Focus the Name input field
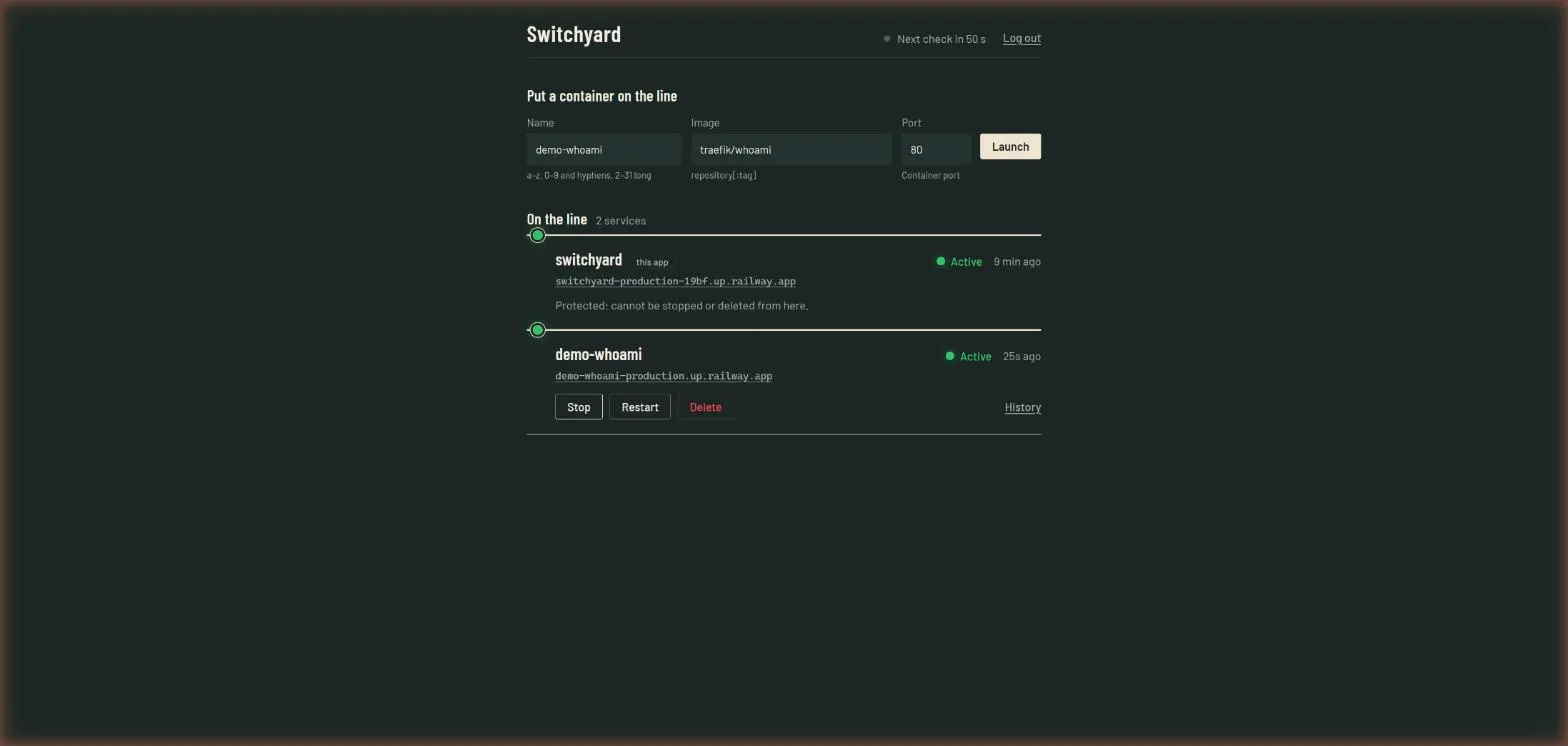This screenshot has height=746, width=1568. [604, 150]
